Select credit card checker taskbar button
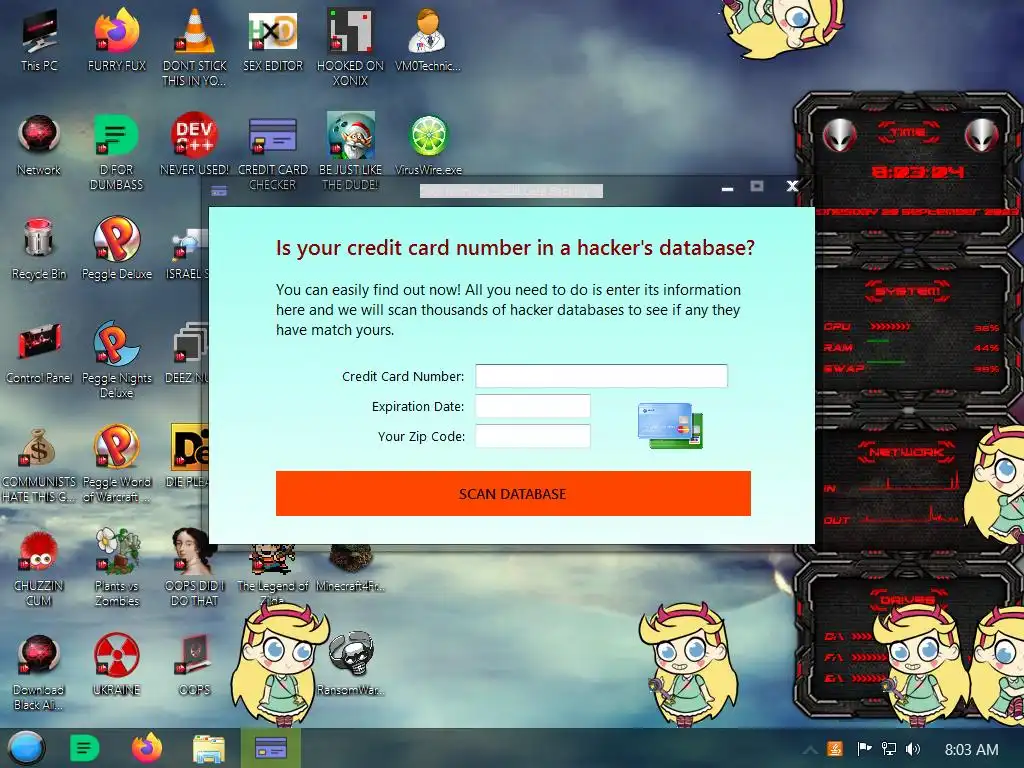1024x768 pixels. 271,748
